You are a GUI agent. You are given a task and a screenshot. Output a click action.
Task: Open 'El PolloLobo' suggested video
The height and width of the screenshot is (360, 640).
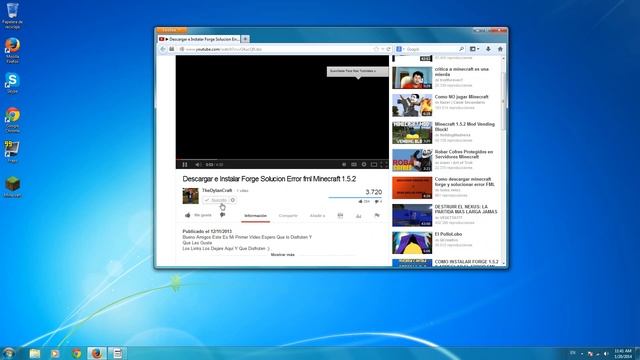[x=448, y=234]
